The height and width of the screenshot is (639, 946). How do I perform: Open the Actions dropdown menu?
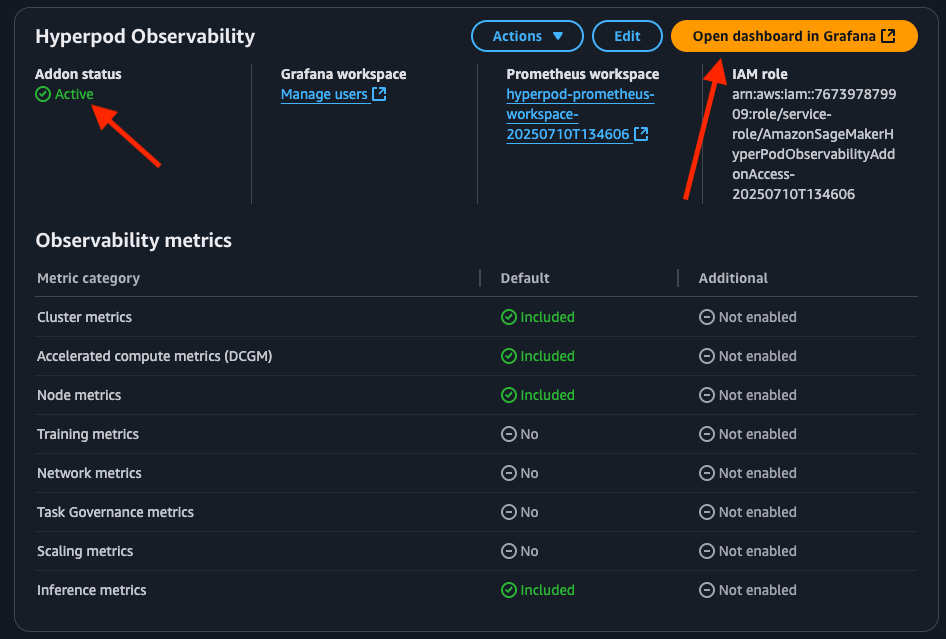[x=527, y=36]
